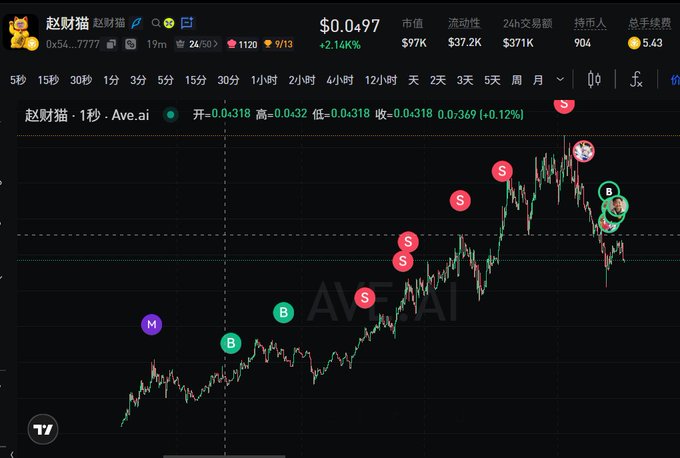Toggle the green dot legend indicator

coord(171,114)
